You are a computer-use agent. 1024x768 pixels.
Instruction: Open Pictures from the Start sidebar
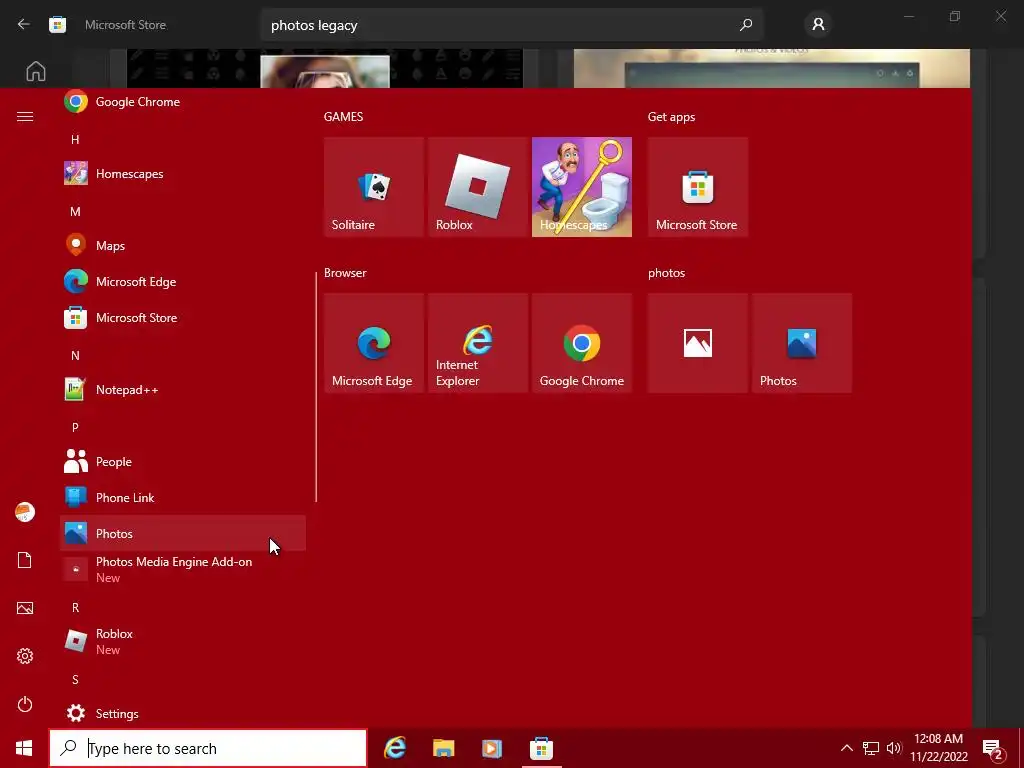pos(25,608)
